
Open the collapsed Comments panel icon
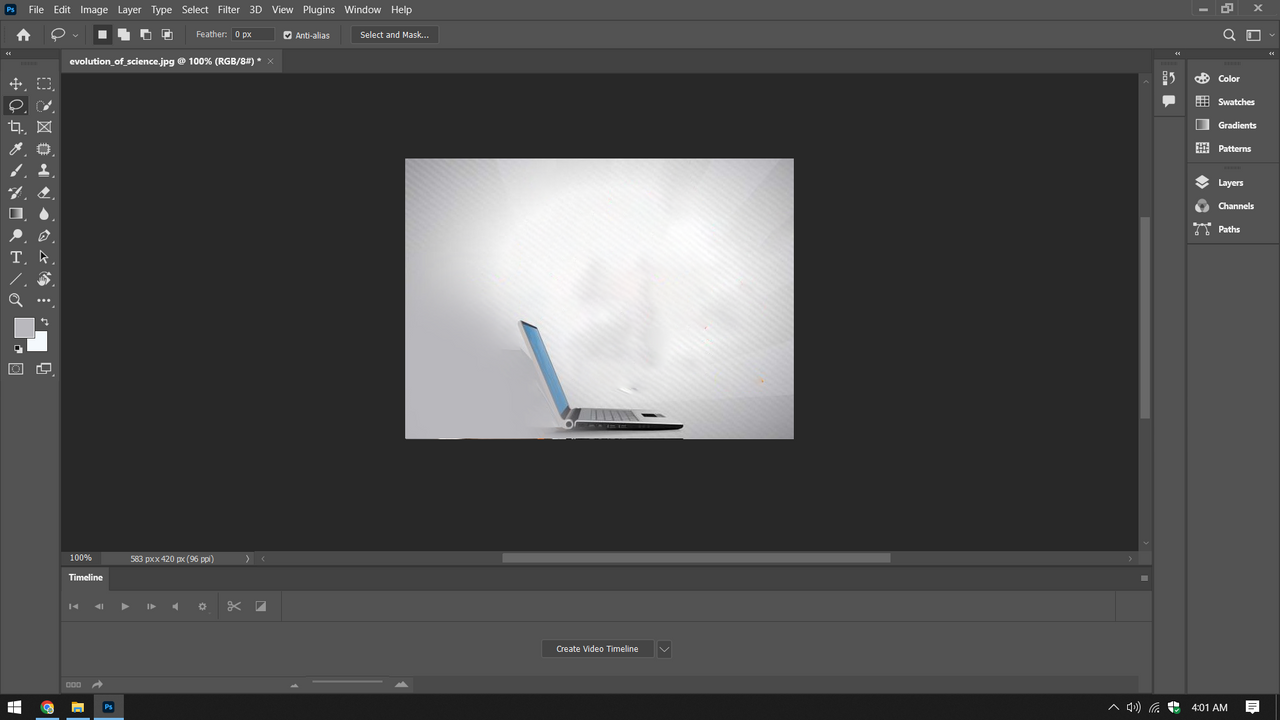1168,101
